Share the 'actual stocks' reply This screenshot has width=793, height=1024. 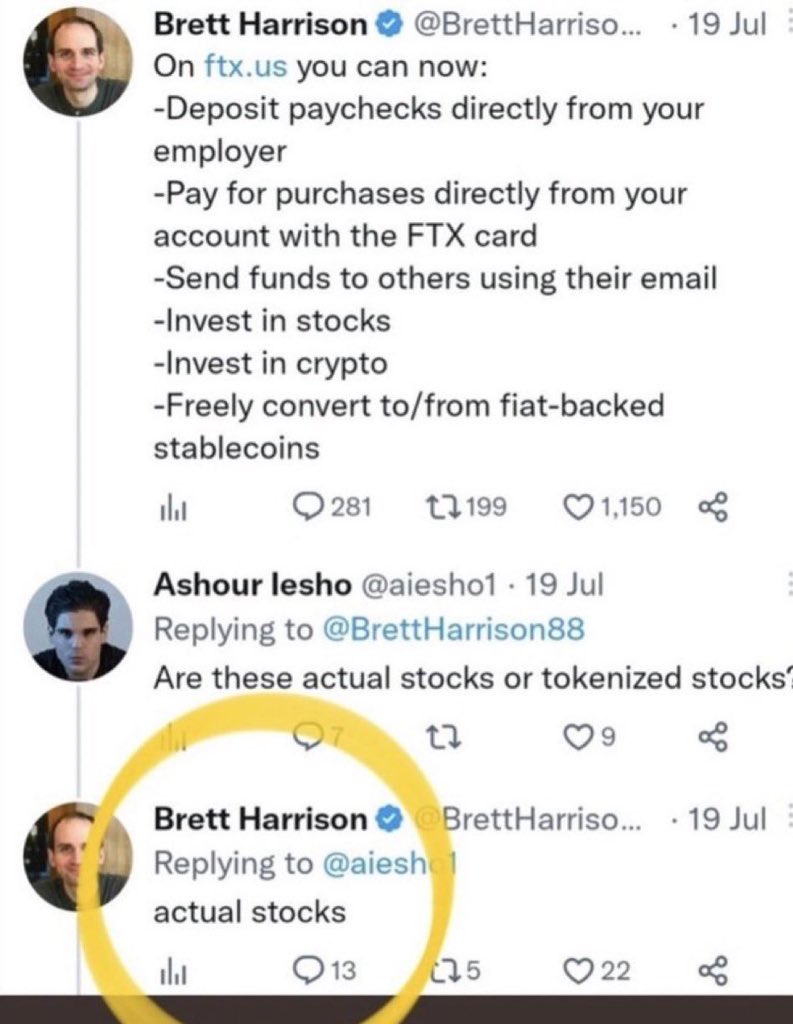coord(712,968)
